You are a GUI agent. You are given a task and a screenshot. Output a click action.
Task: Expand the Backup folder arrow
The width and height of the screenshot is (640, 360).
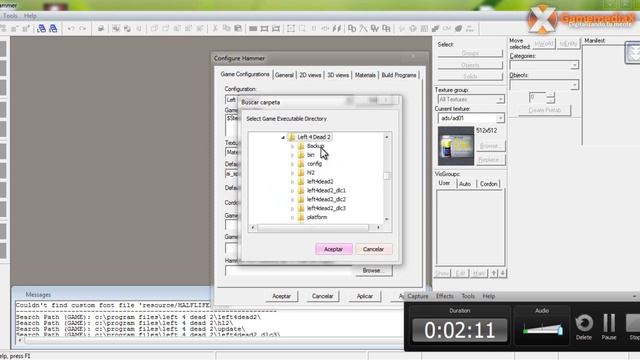click(292, 146)
